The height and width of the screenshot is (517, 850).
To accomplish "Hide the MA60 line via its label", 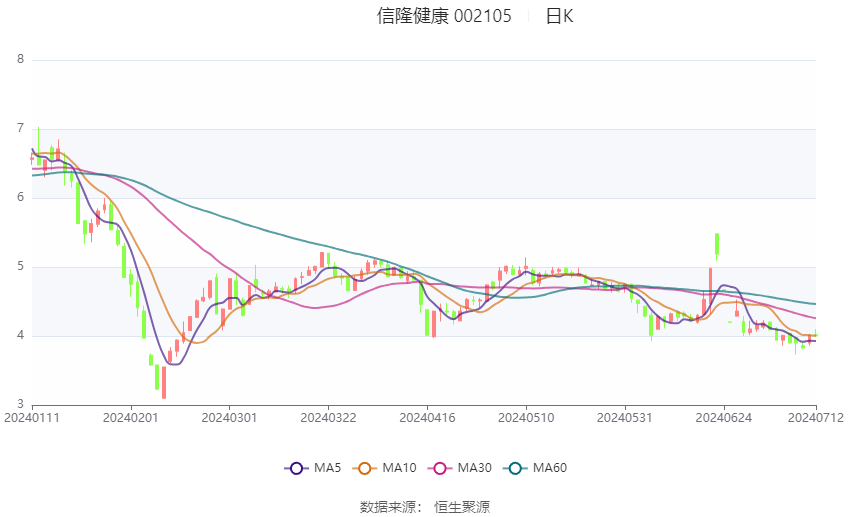I will pyautogui.click(x=550, y=468).
